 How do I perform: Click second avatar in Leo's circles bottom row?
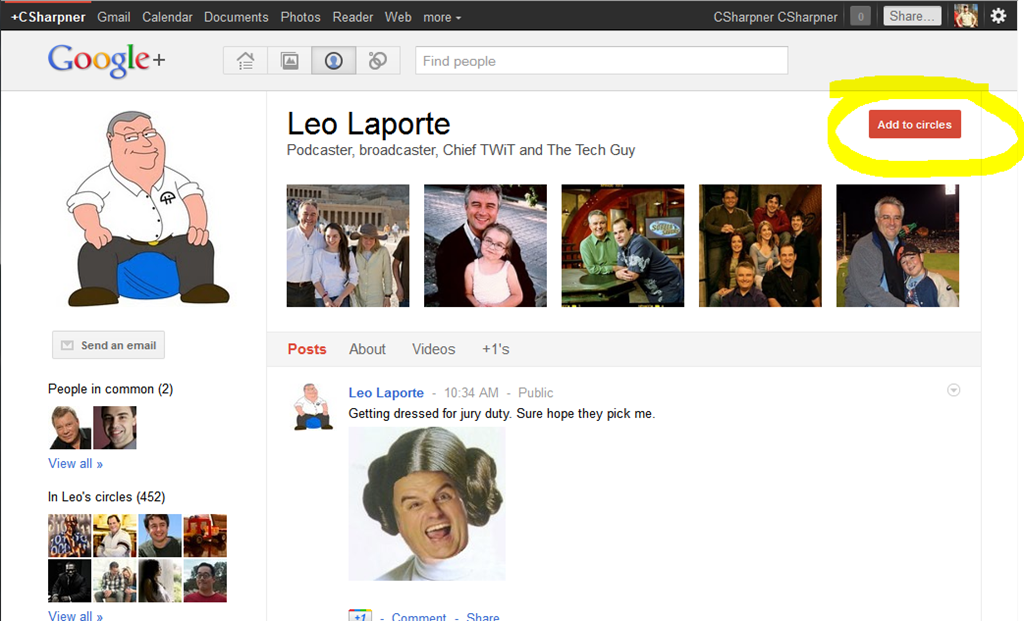pos(115,581)
